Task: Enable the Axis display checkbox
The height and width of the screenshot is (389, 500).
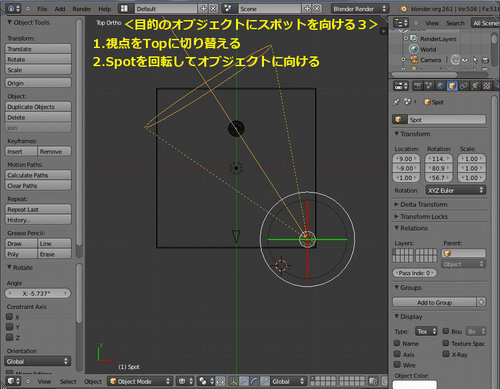Action: [x=397, y=354]
